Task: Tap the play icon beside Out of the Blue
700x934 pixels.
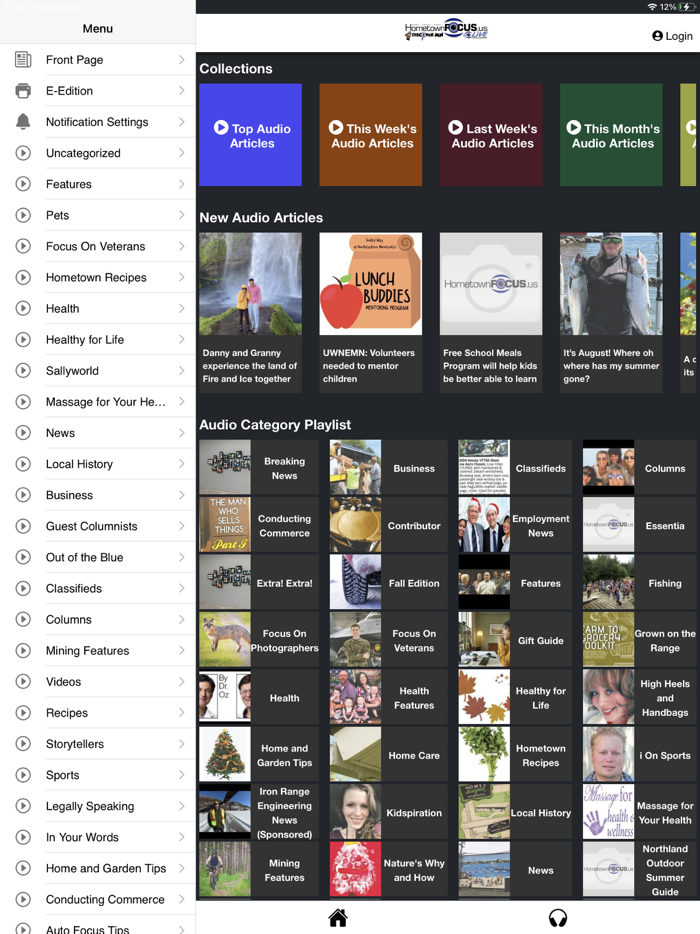Action: [x=23, y=557]
